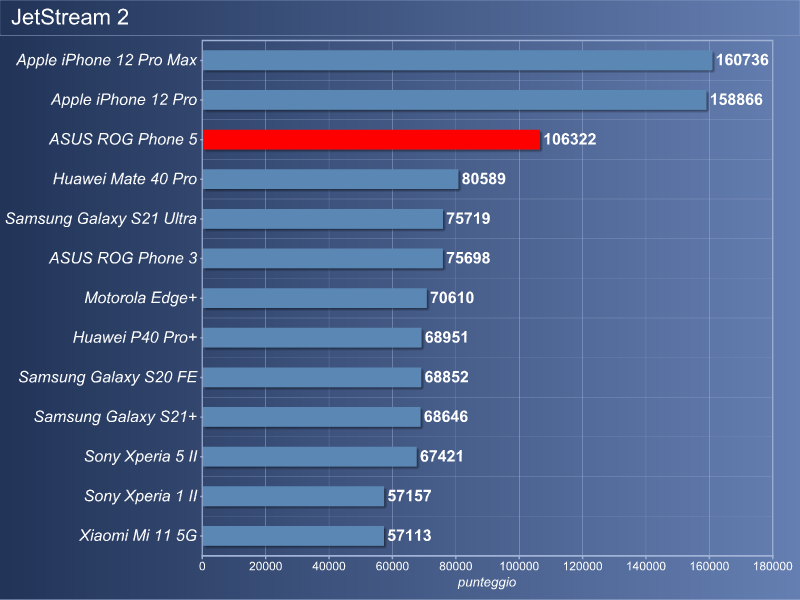The image size is (800, 600).
Task: Select the score value 75698
Action: click(x=468, y=258)
